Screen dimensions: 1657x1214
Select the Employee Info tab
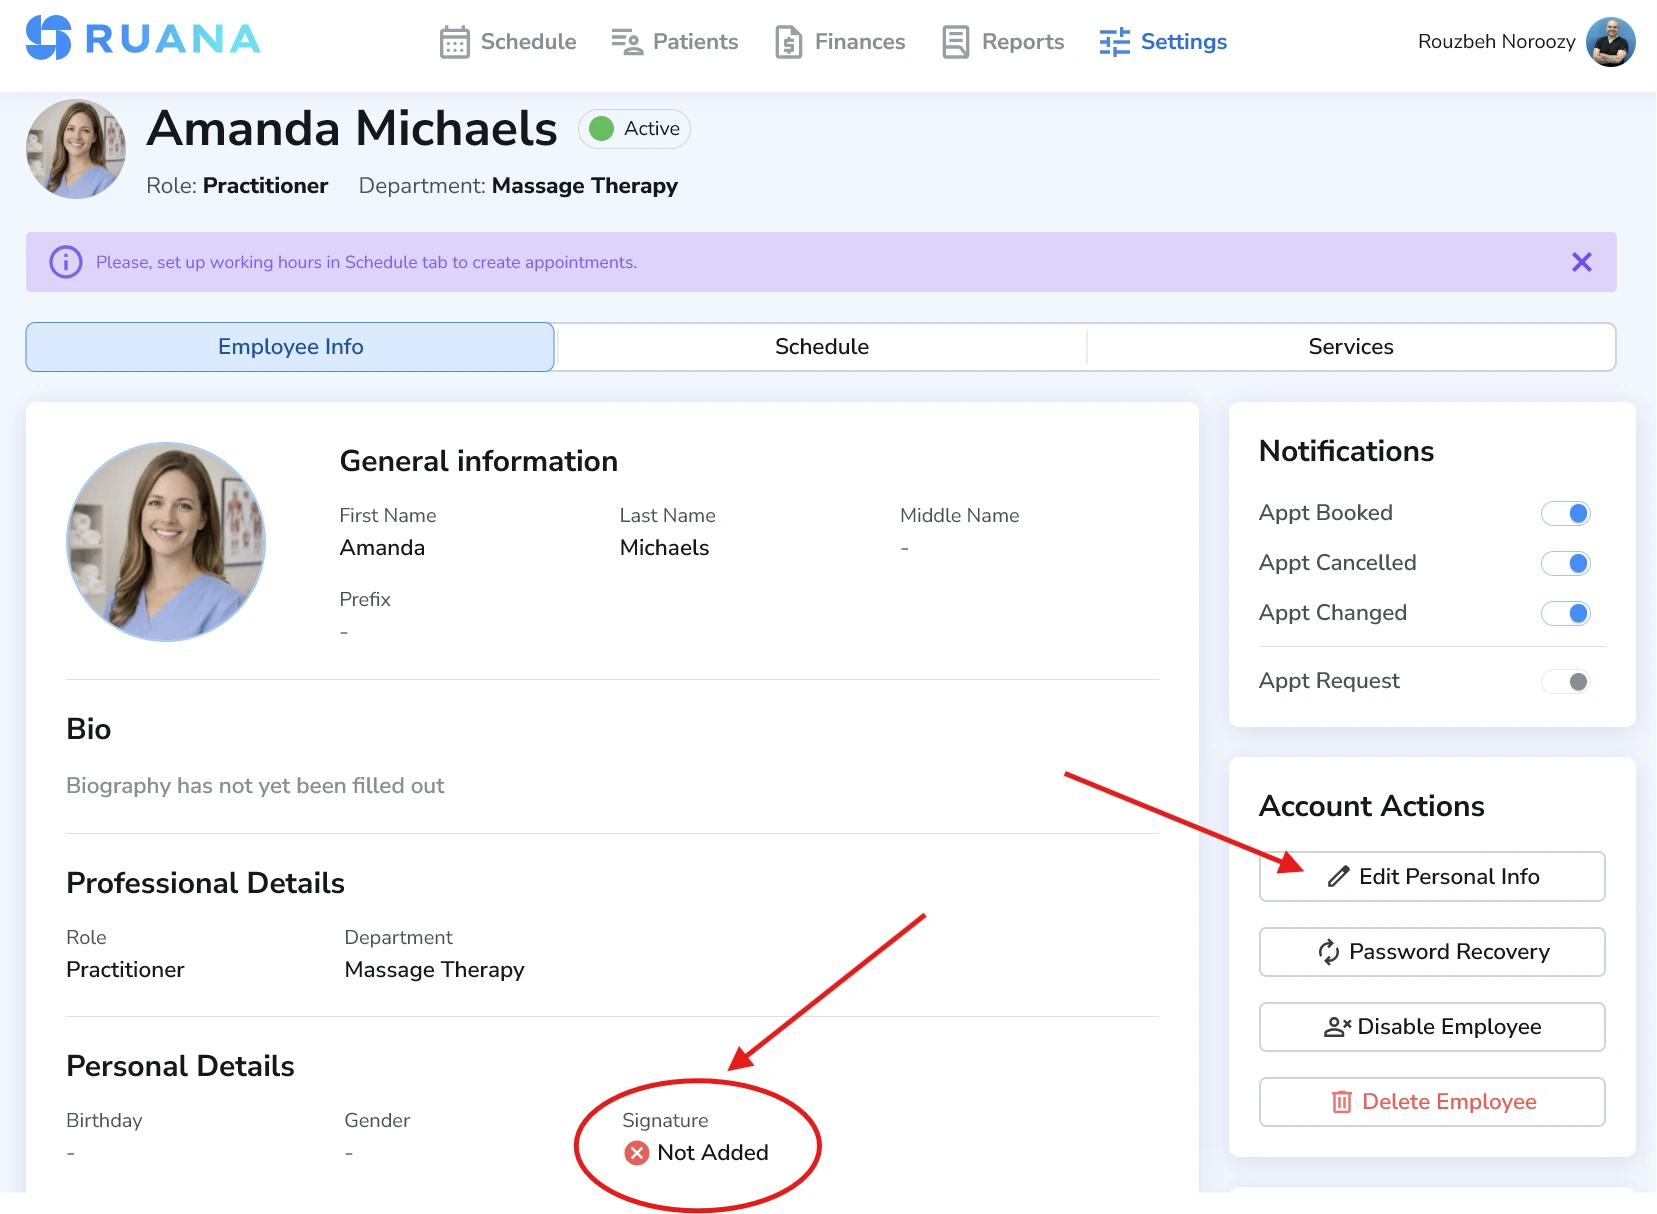(x=290, y=346)
